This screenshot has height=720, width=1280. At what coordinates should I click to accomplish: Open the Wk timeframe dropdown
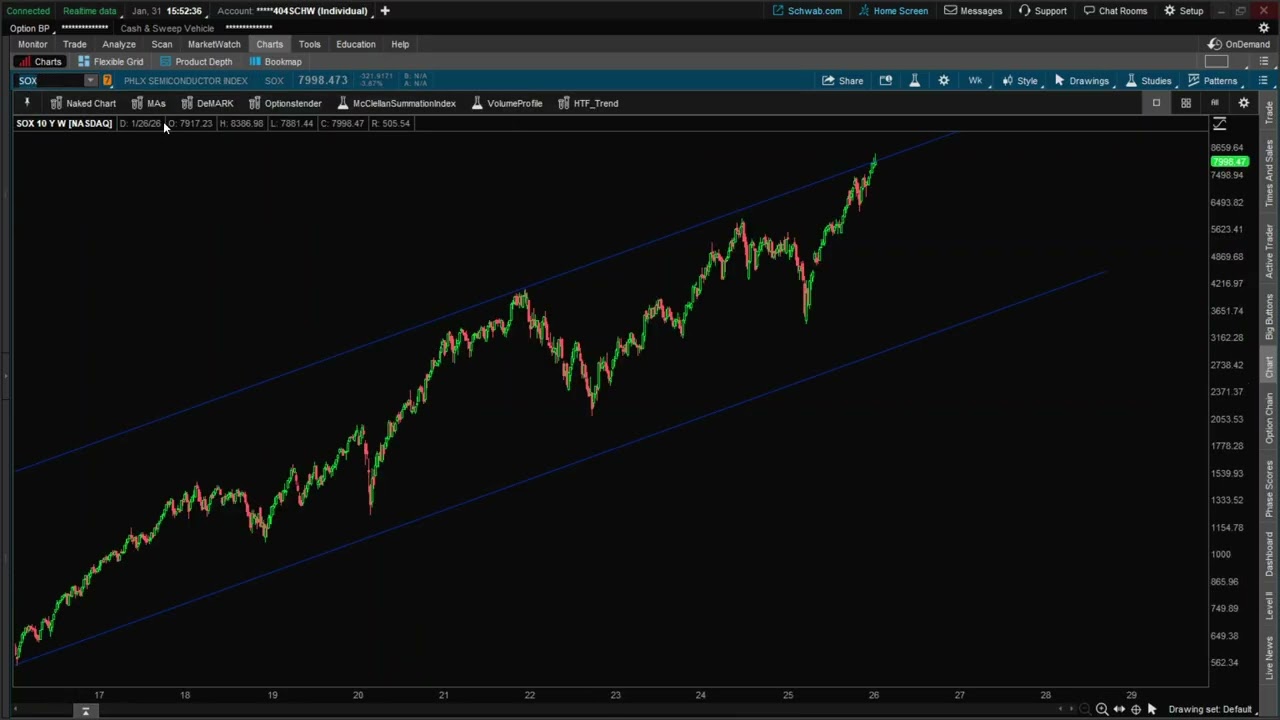[x=975, y=81]
